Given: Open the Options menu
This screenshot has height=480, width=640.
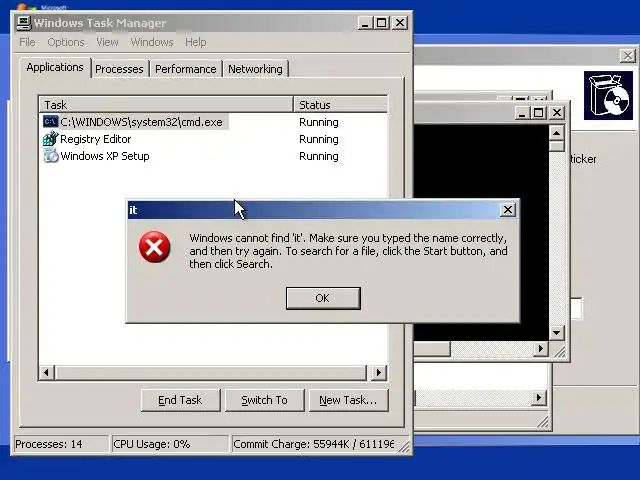Looking at the screenshot, I should (66, 42).
